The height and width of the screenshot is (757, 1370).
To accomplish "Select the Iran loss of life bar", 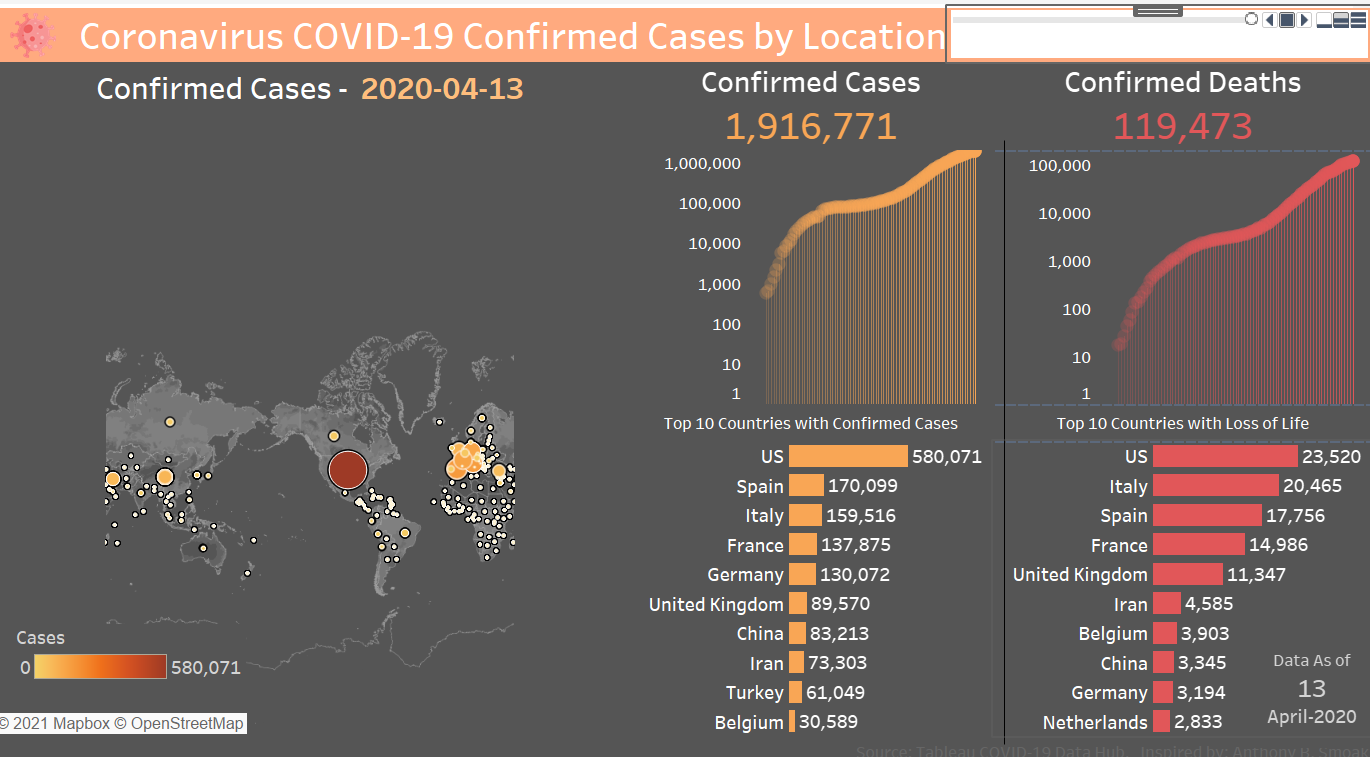I will pyautogui.click(x=1167, y=604).
